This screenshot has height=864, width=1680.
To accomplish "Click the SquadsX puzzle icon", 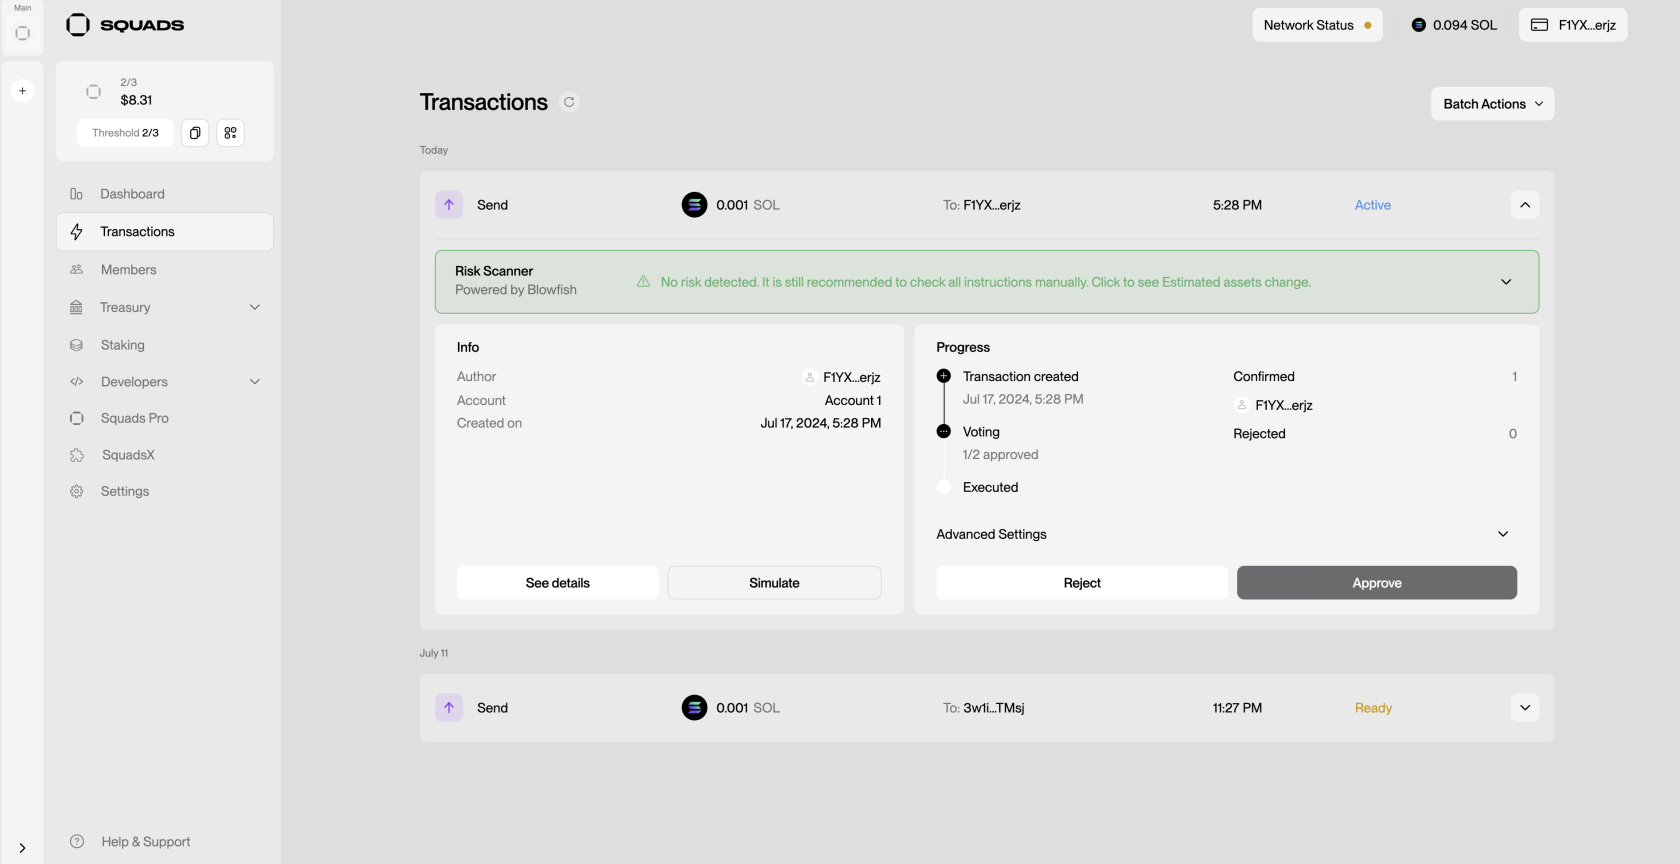I will pos(77,455).
